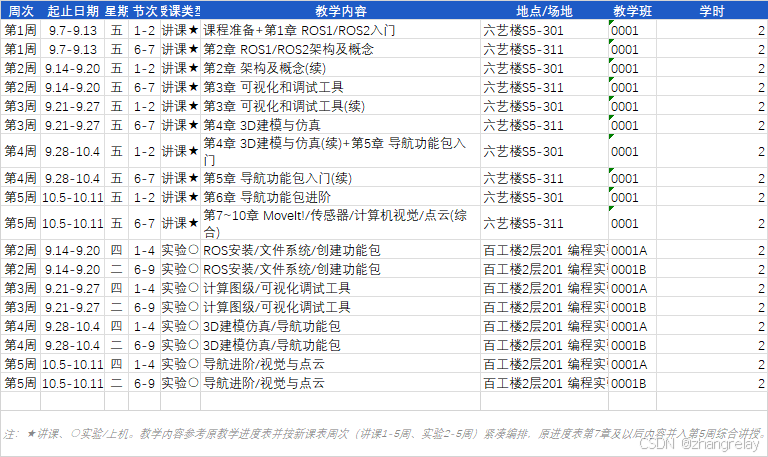Select cell '第4章 3D建模与仿真(续)+第5章 导航功能包入门'
Viewport: 768px width, 457px height.
(x=340, y=151)
